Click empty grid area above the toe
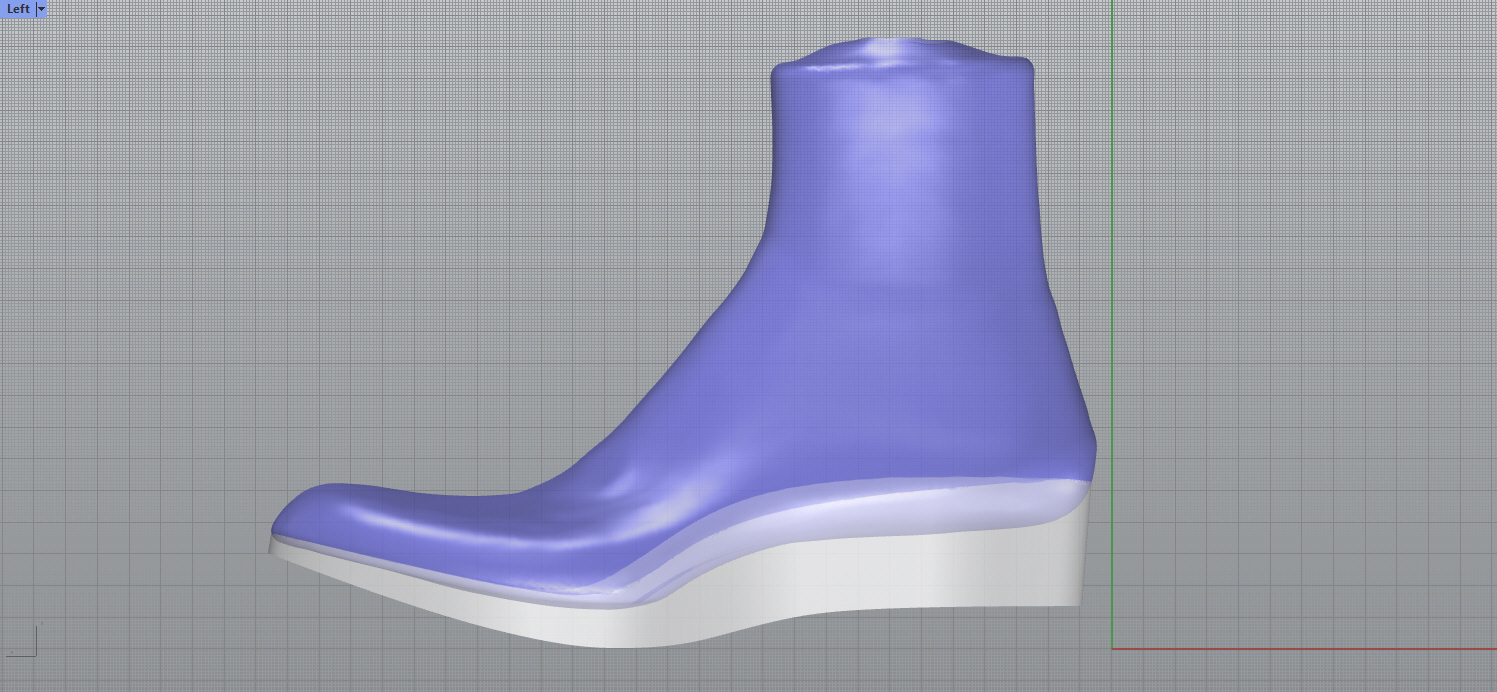Image resolution: width=1497 pixels, height=692 pixels. (x=350, y=300)
